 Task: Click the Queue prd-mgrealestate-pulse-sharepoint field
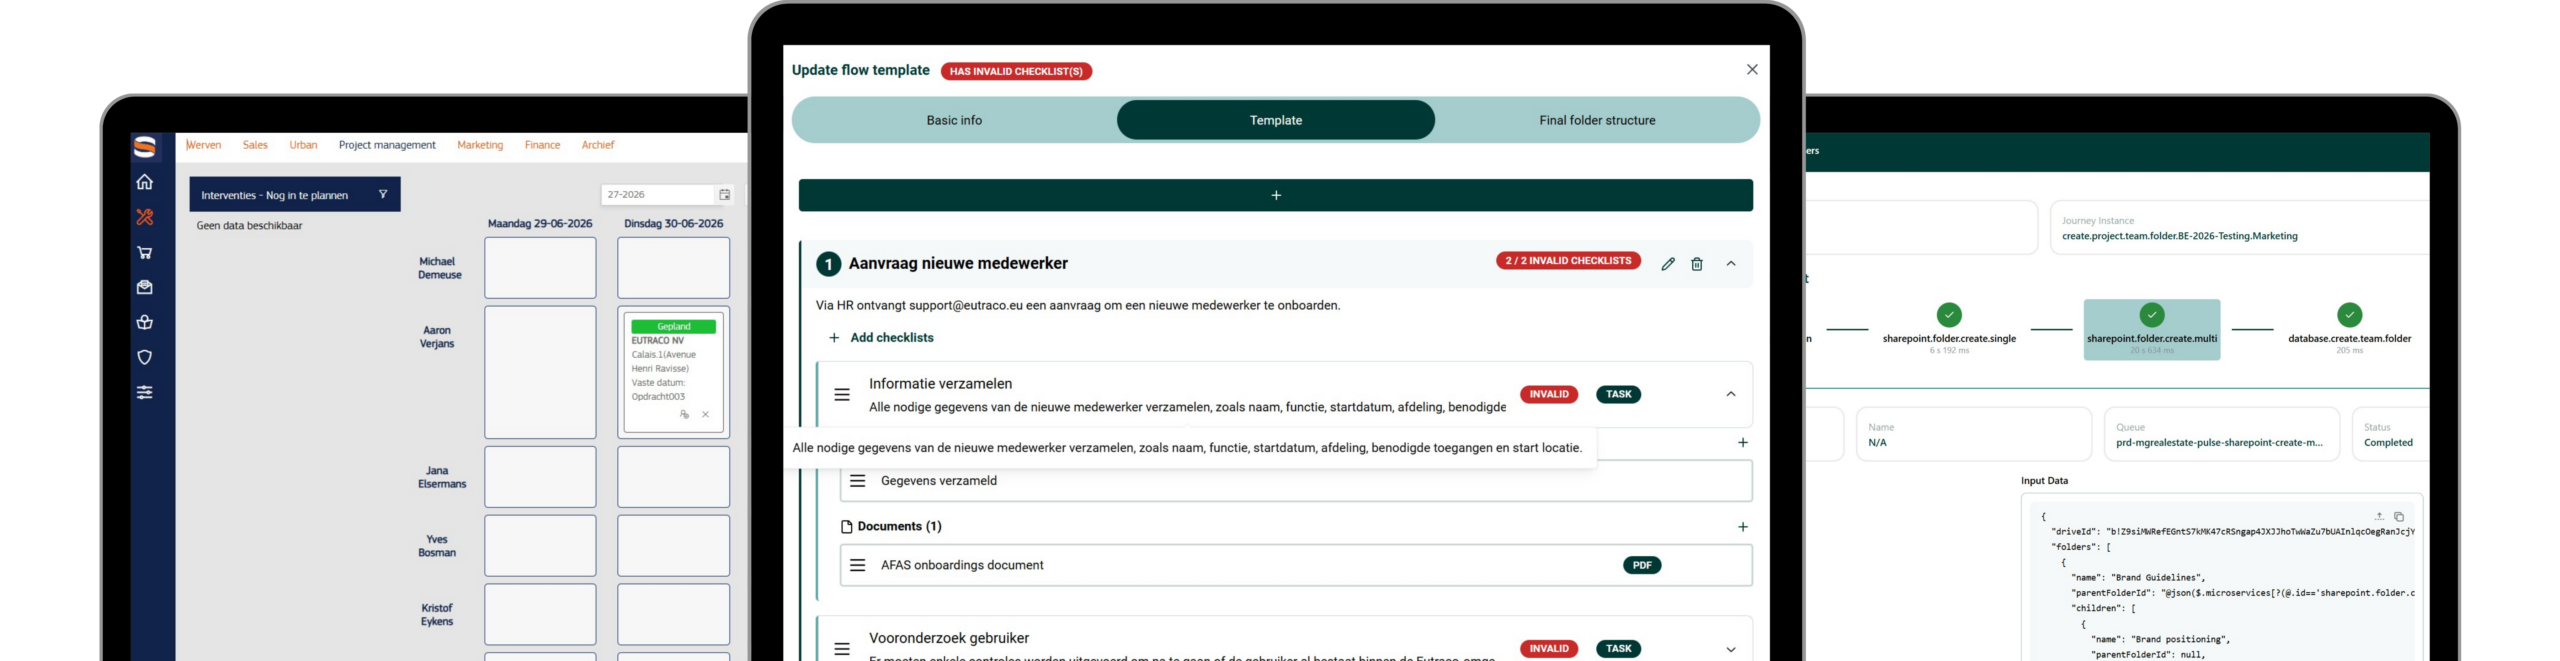point(2221,434)
